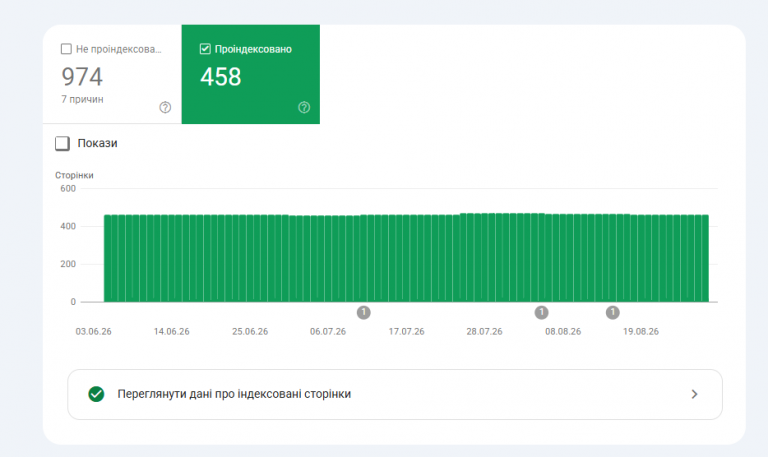The image size is (768, 457).
Task: Click the 06.07.26 date label
Action: click(x=328, y=332)
